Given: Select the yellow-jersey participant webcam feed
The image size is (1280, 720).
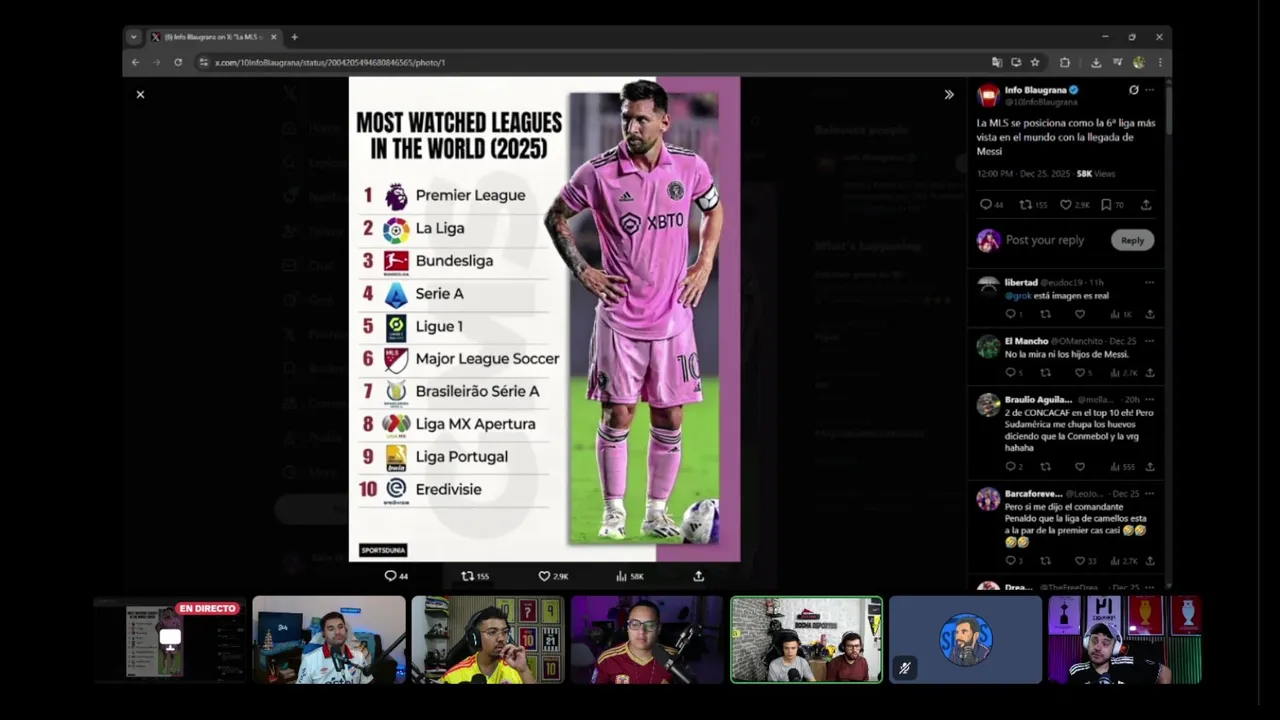Looking at the screenshot, I should pos(488,640).
